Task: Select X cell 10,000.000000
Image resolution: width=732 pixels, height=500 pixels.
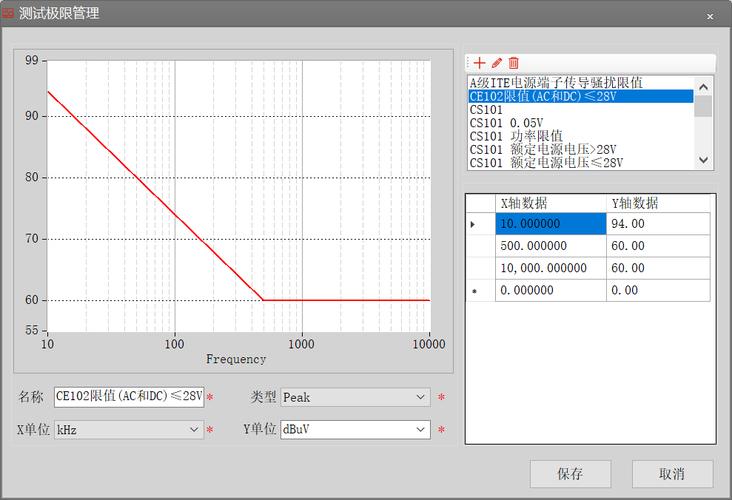Action: click(551, 268)
